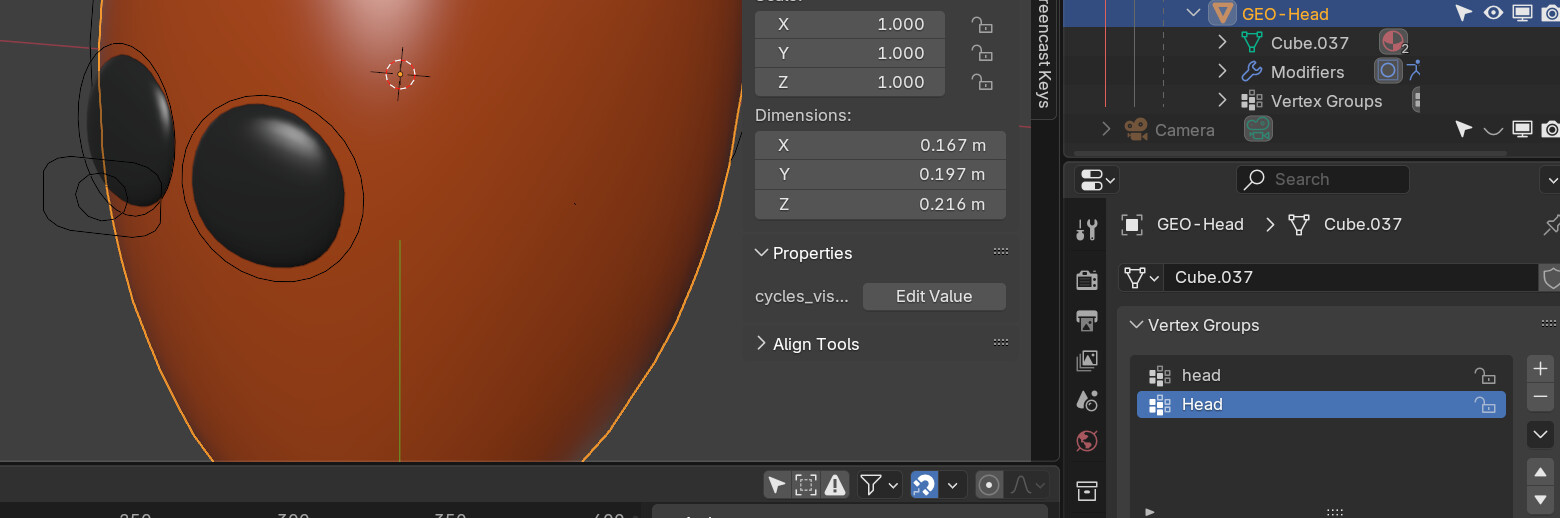The height and width of the screenshot is (518, 1560).
Task: Toggle lock on selected 'Head' vertex group
Action: coord(1485,405)
